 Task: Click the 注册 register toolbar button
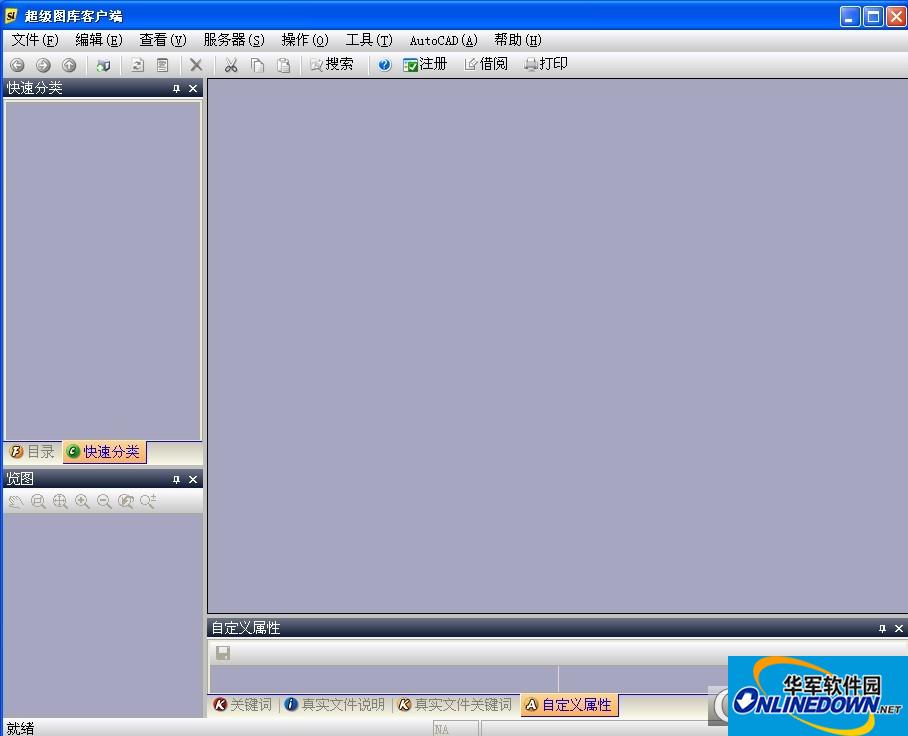point(425,64)
